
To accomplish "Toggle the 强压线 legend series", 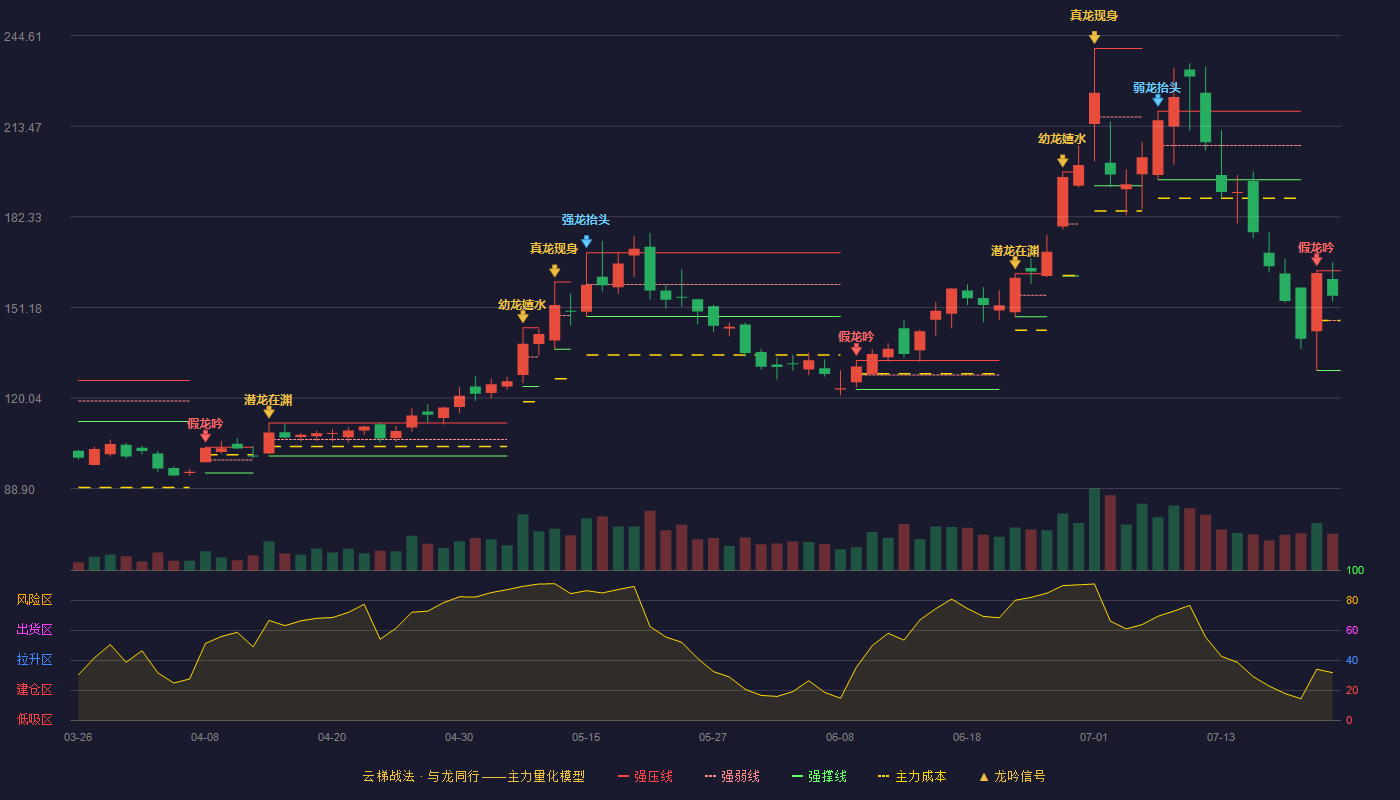I will click(x=645, y=776).
